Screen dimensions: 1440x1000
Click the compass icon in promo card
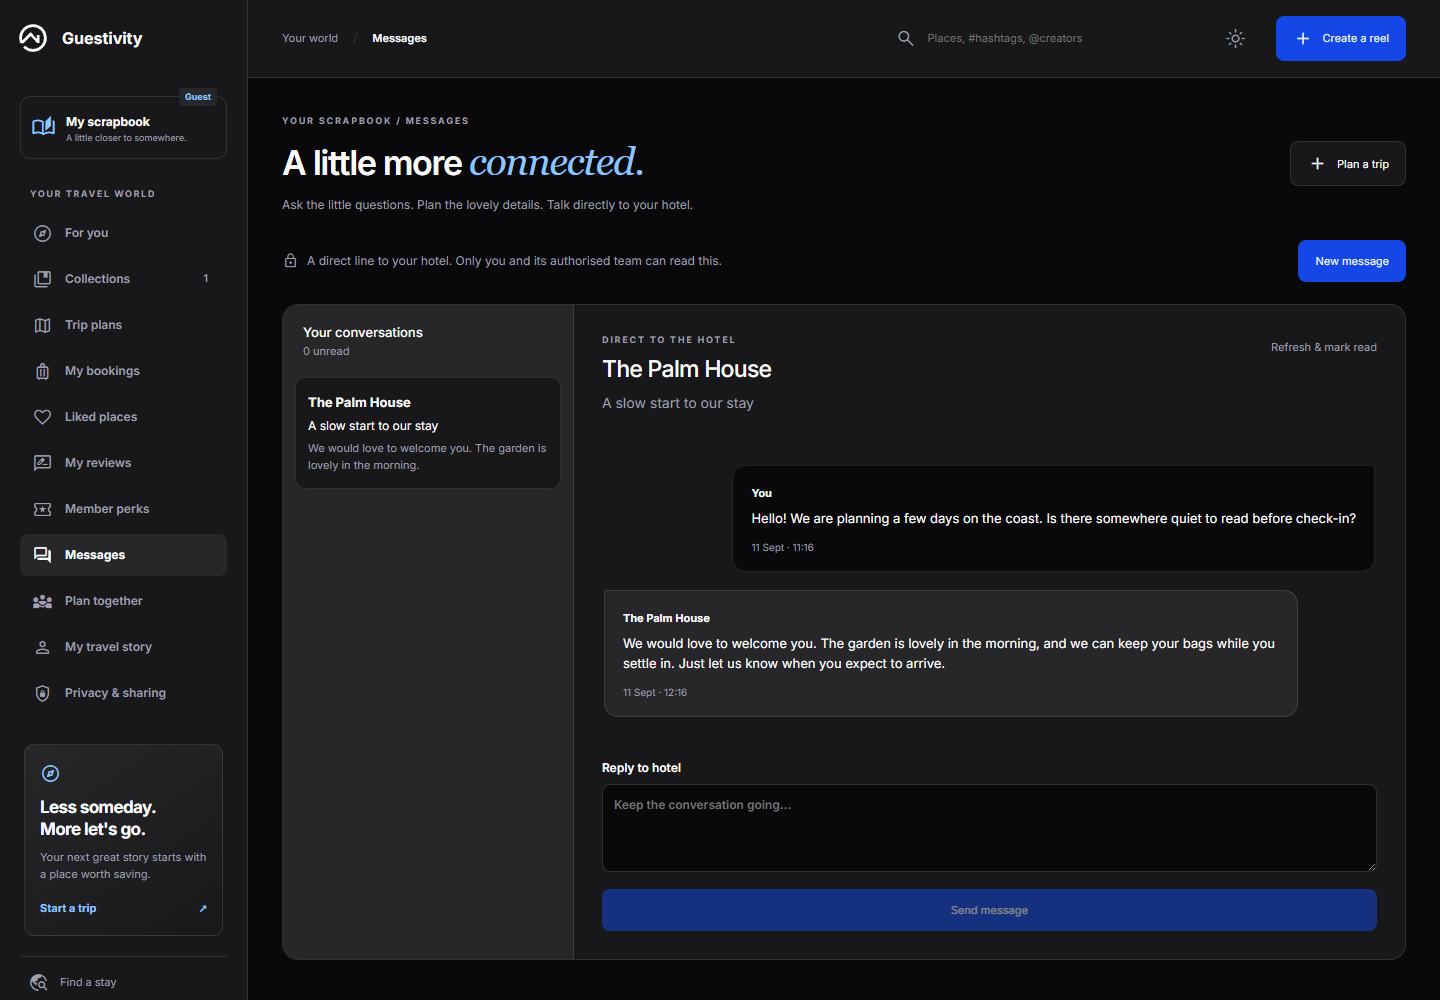click(50, 773)
